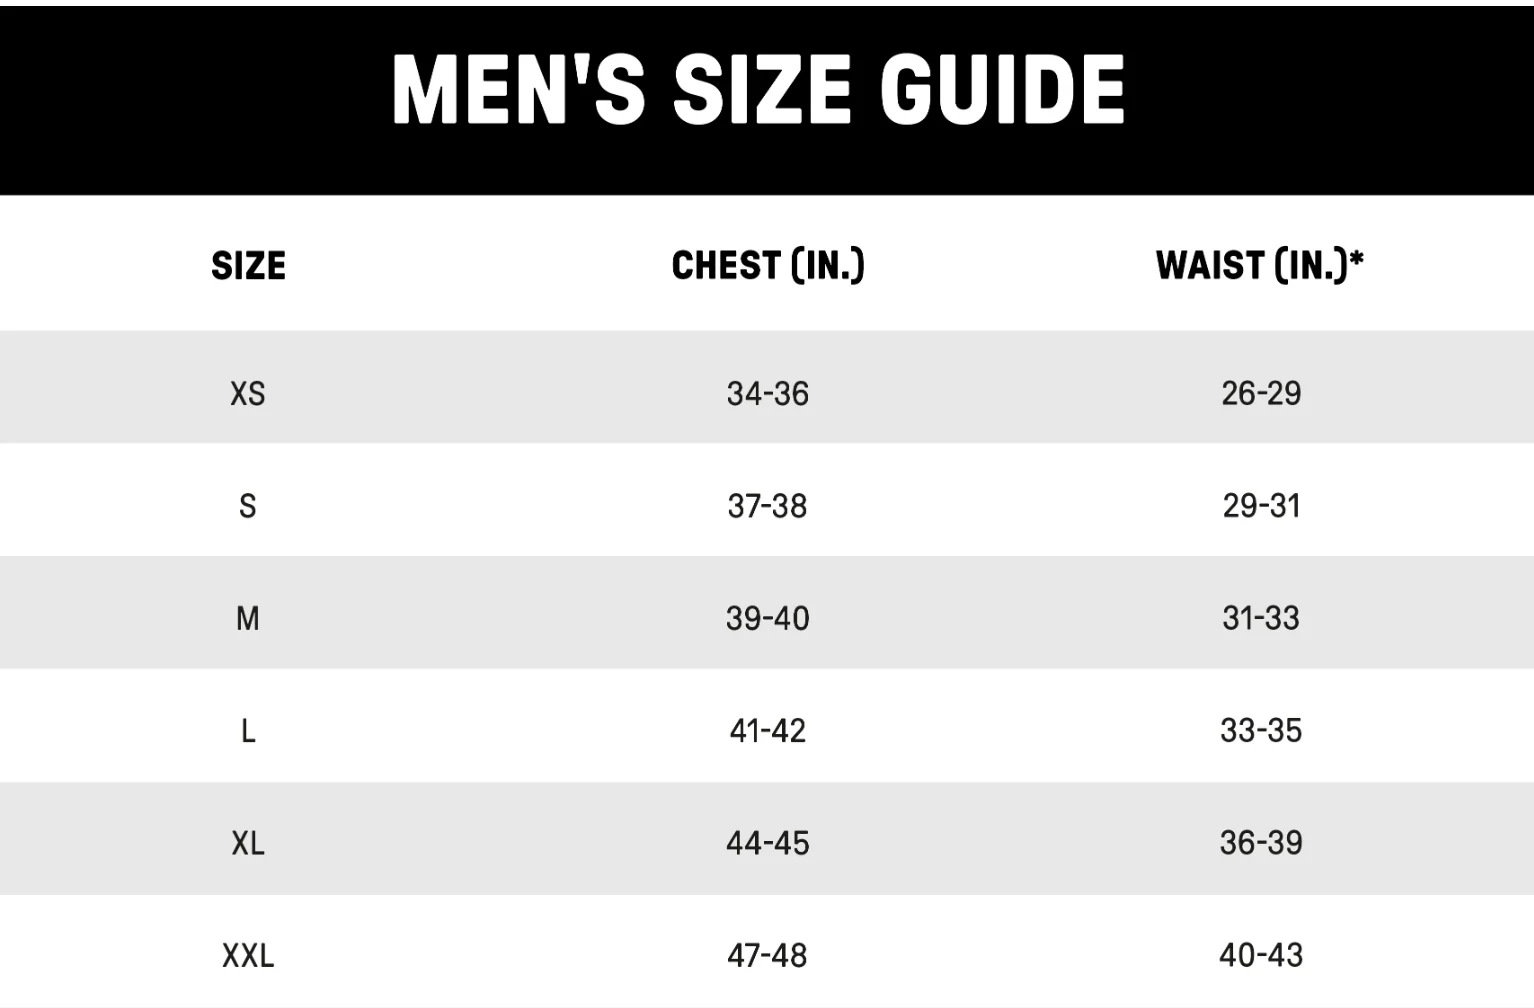Click the M size row label

click(248, 619)
